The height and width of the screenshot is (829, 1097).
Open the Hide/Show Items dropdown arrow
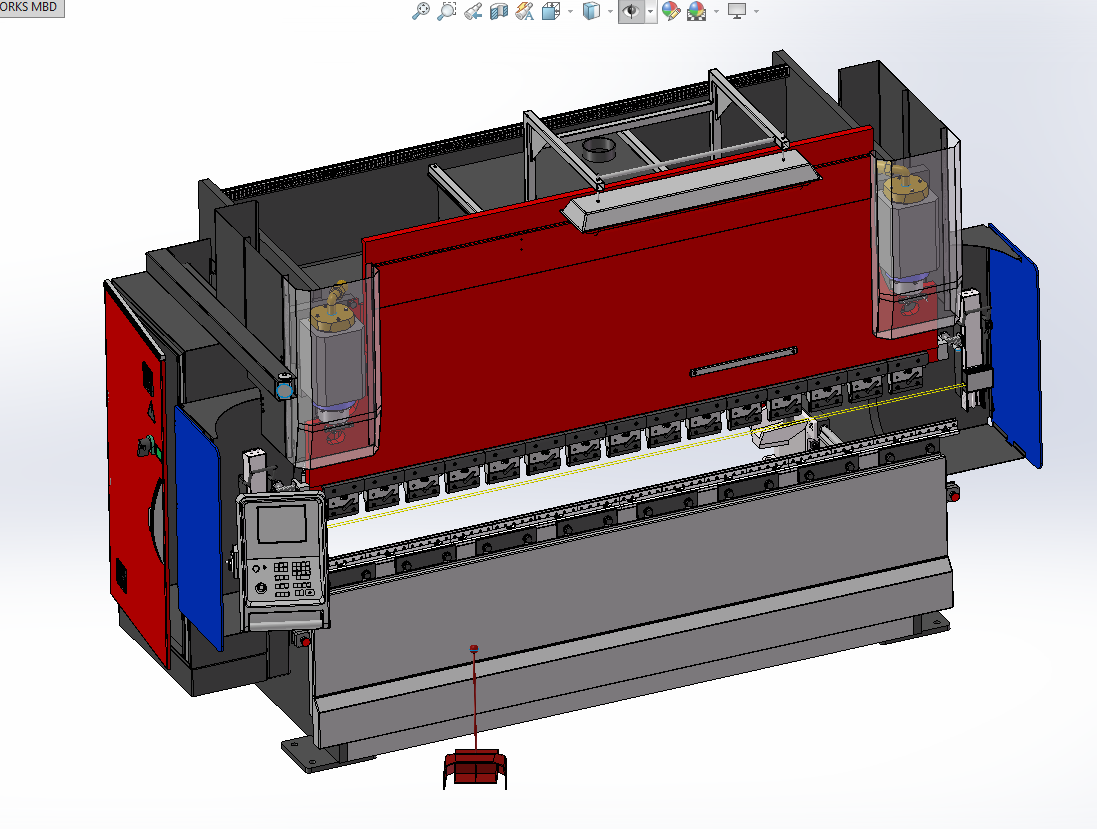pos(651,11)
